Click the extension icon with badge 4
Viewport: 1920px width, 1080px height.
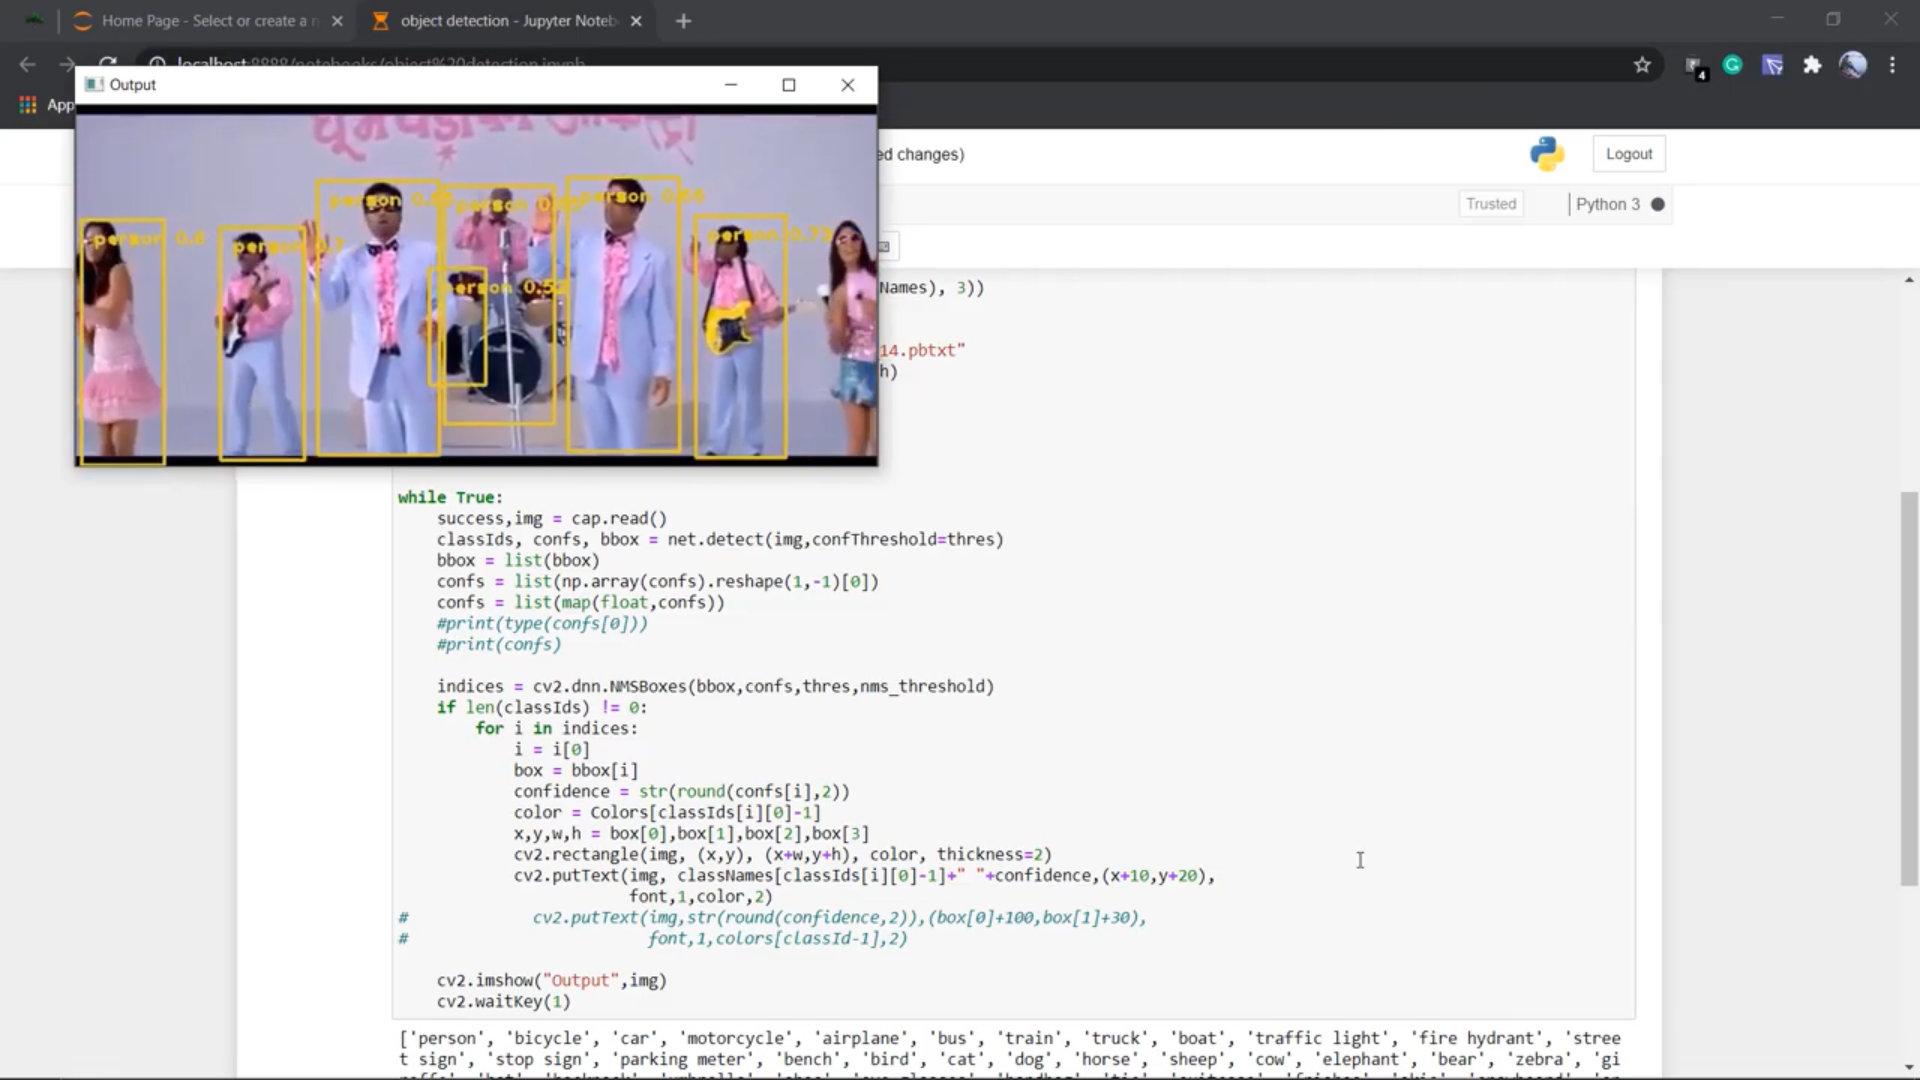click(1696, 67)
